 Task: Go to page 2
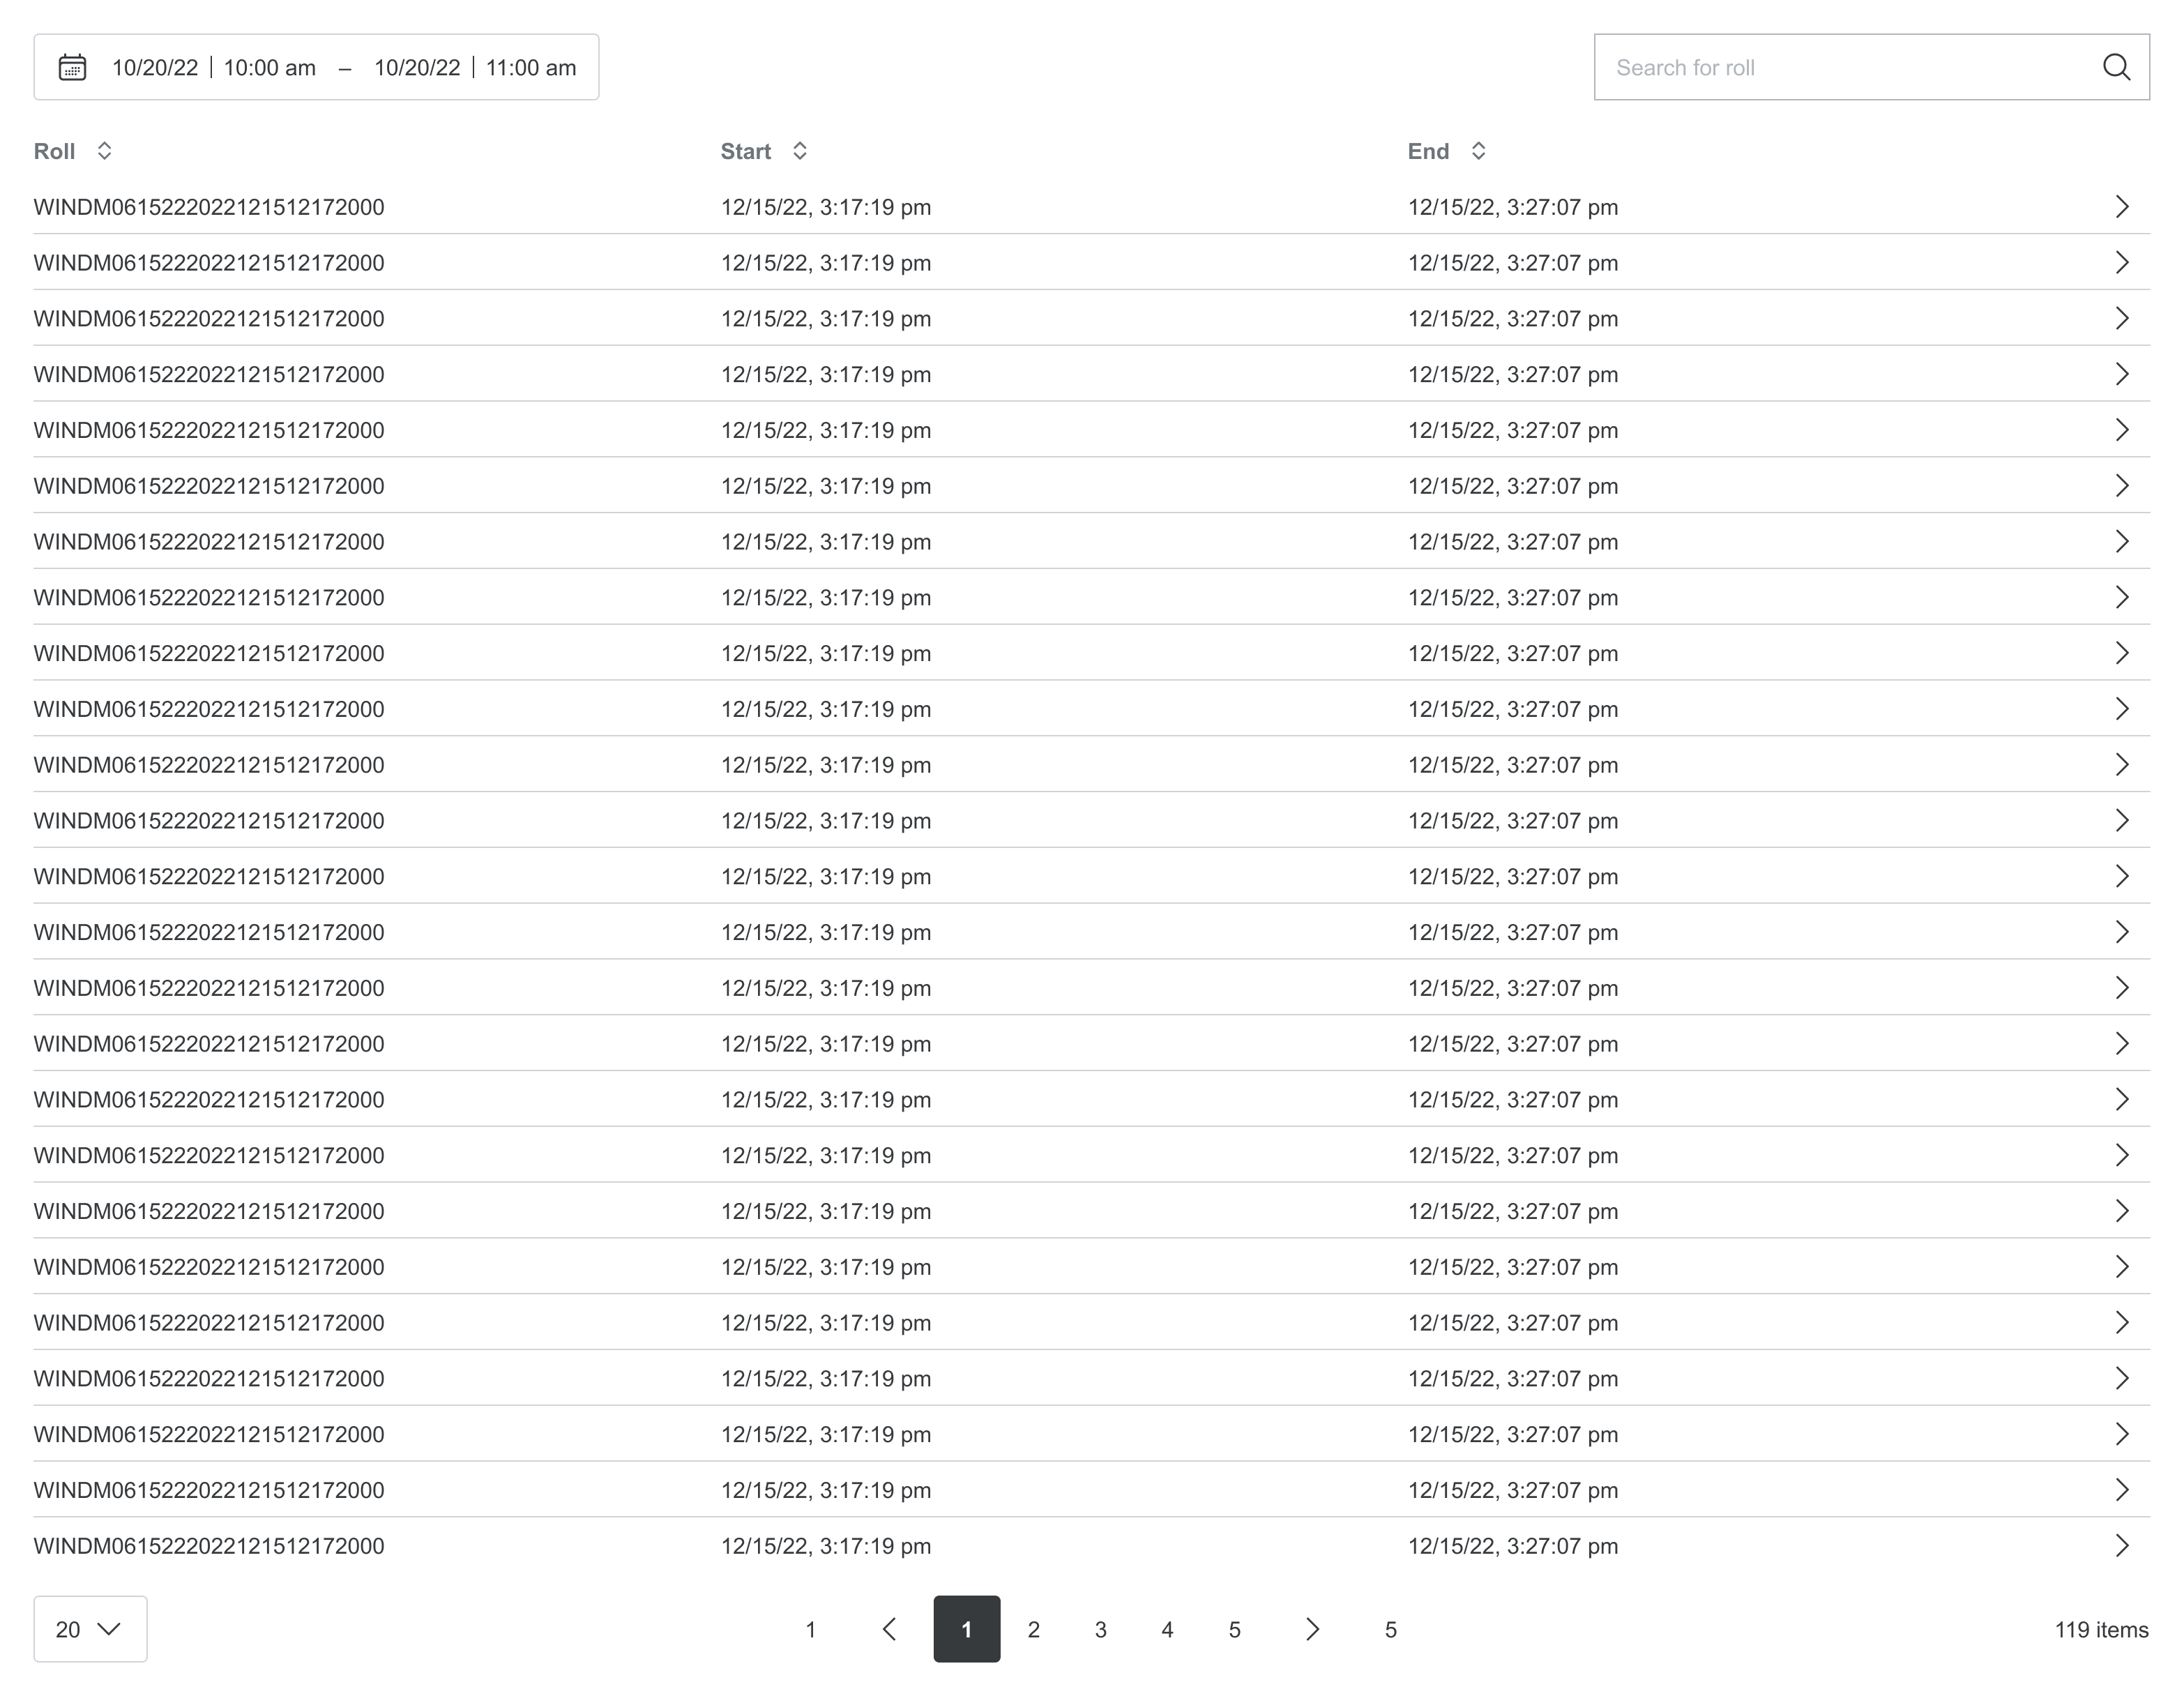(x=1034, y=1629)
